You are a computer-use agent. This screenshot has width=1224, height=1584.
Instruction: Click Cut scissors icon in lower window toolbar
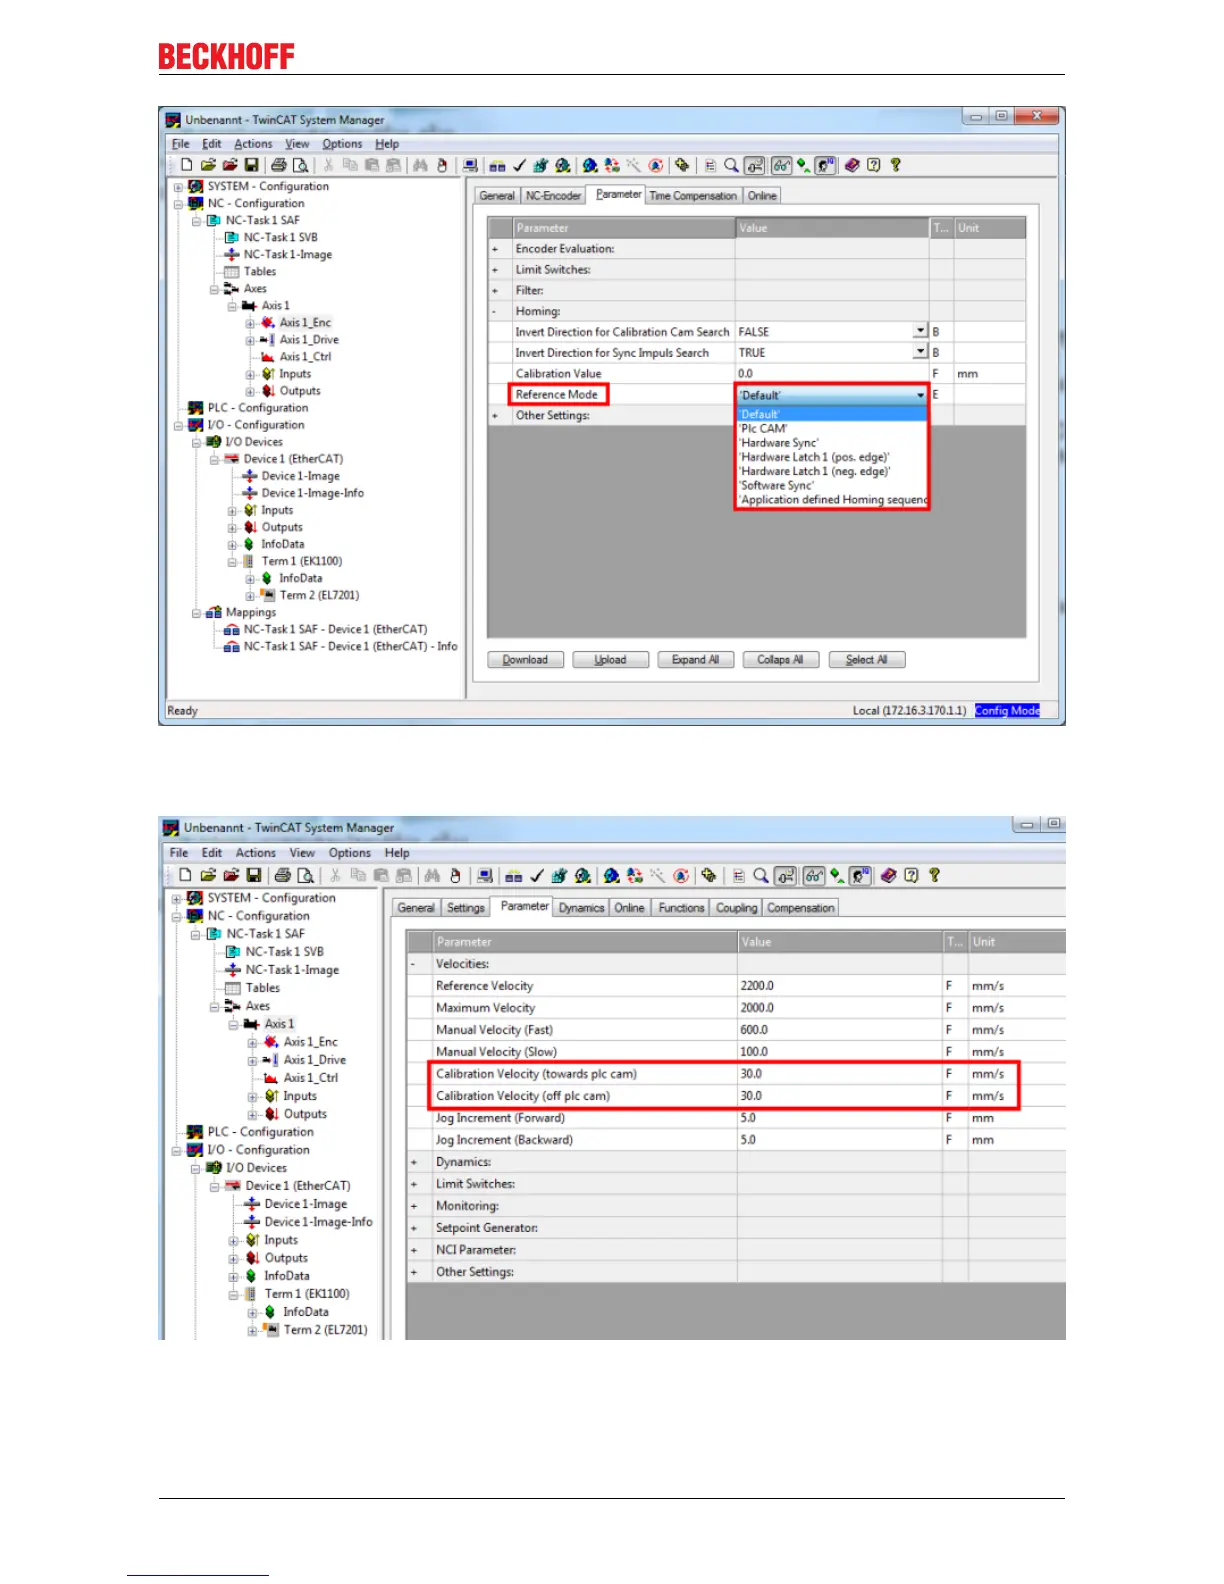point(334,875)
